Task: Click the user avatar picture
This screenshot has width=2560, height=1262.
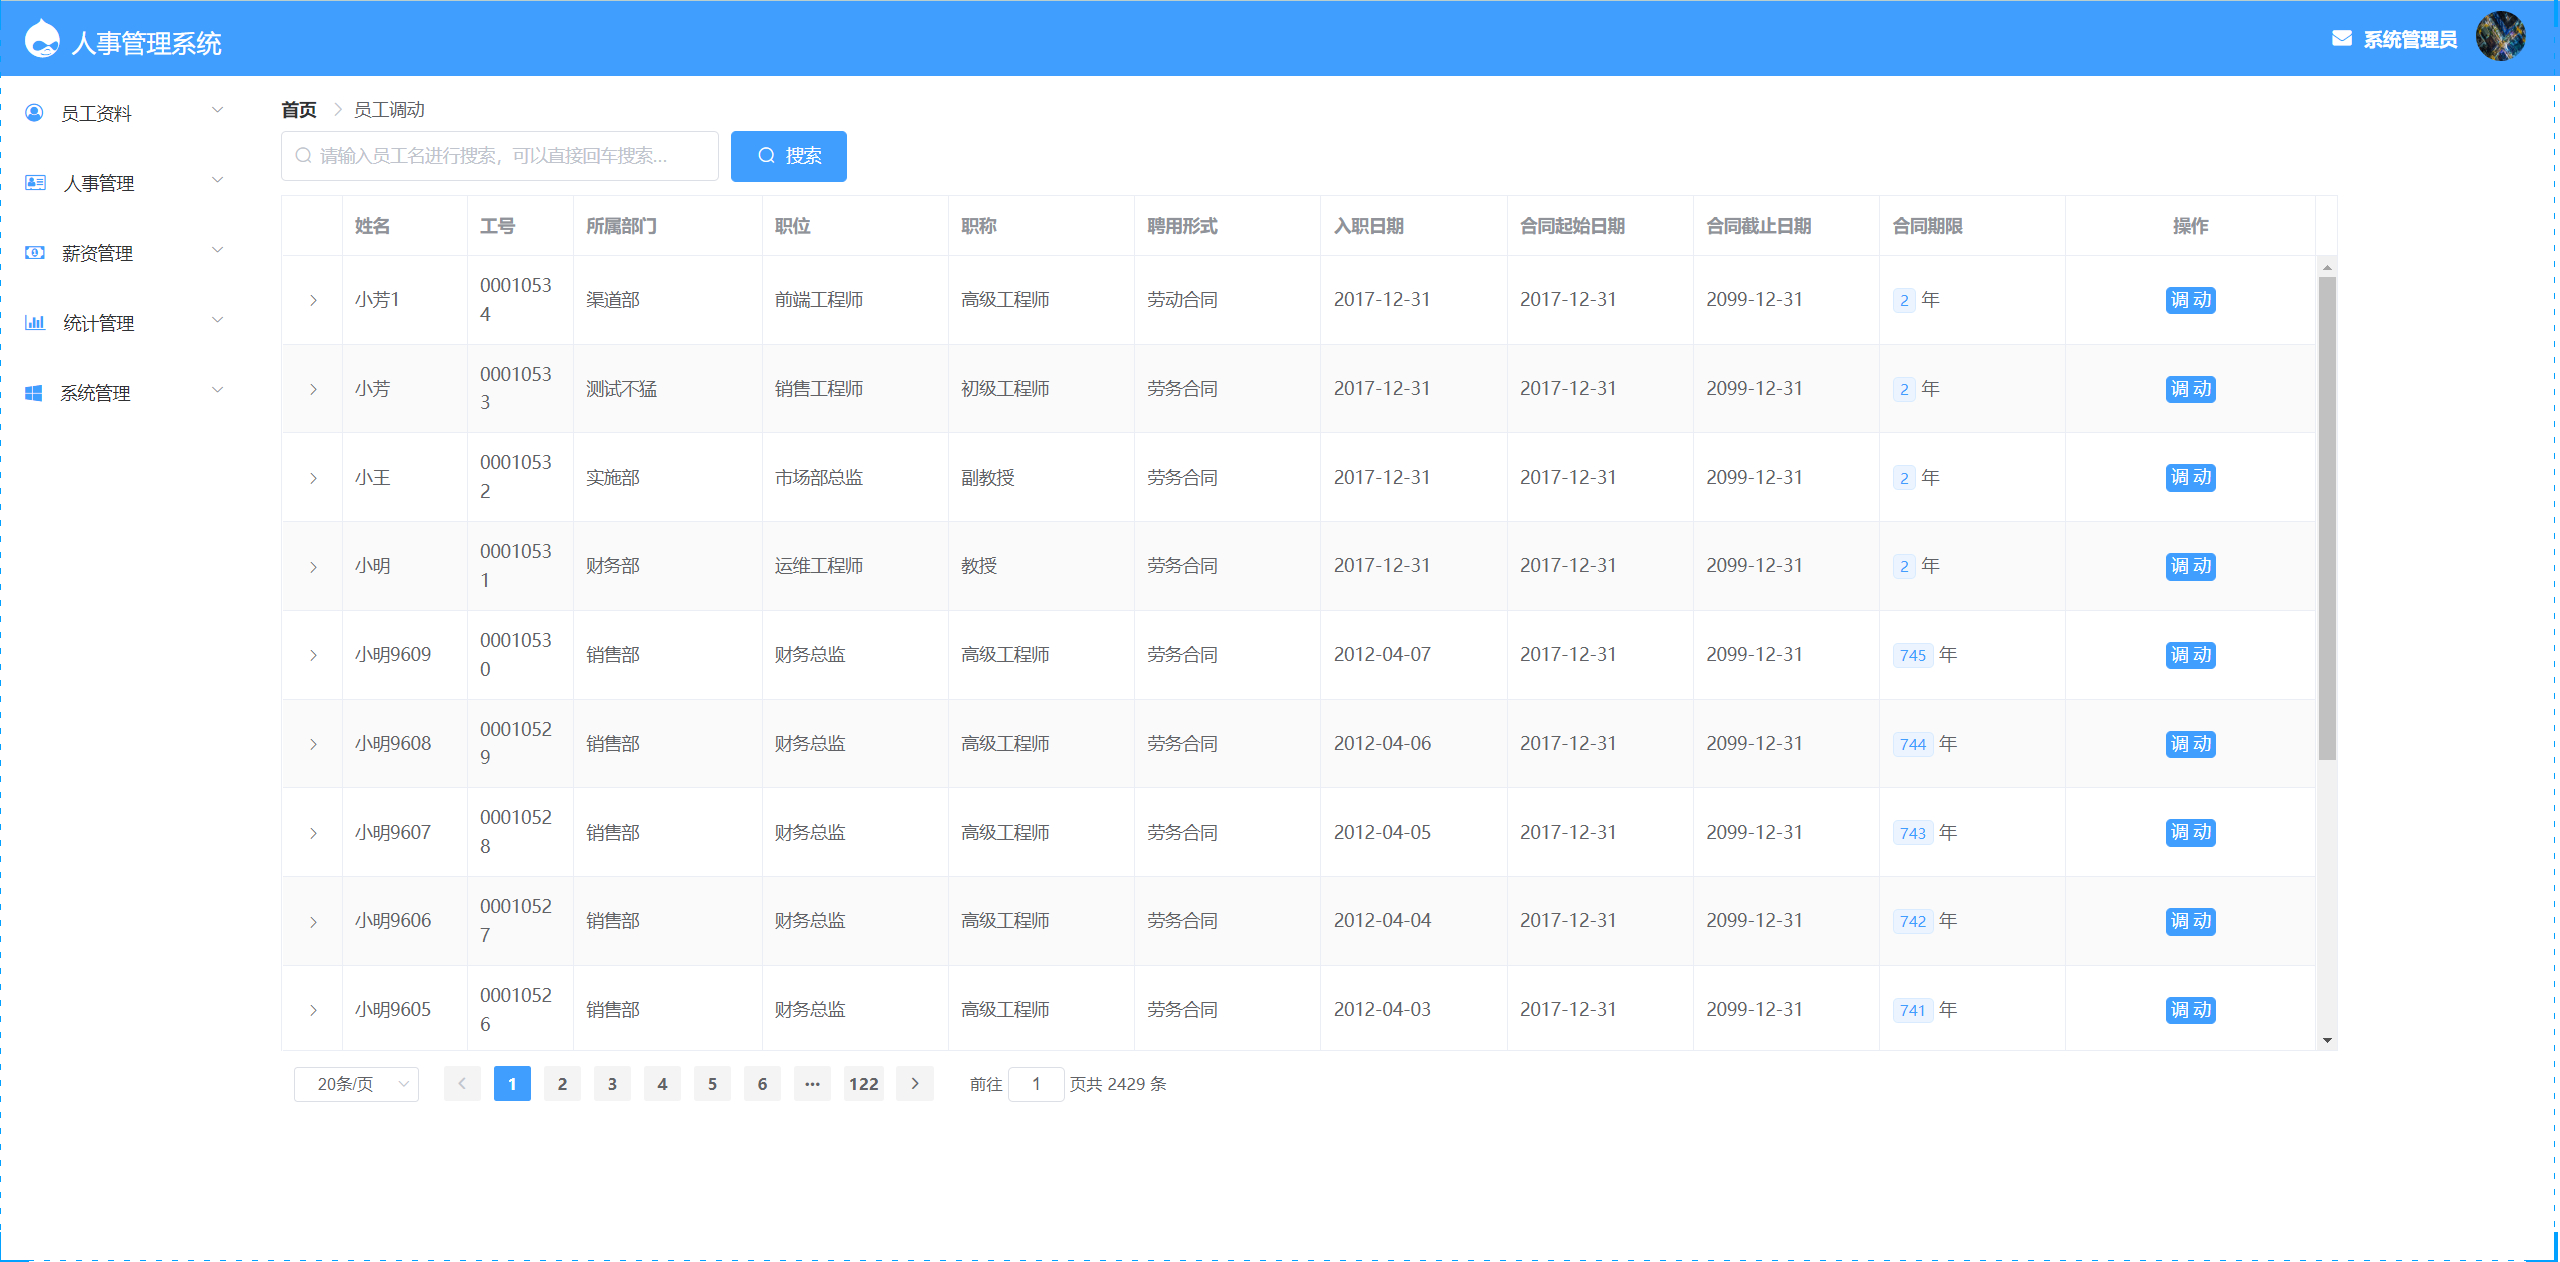Action: (2499, 37)
